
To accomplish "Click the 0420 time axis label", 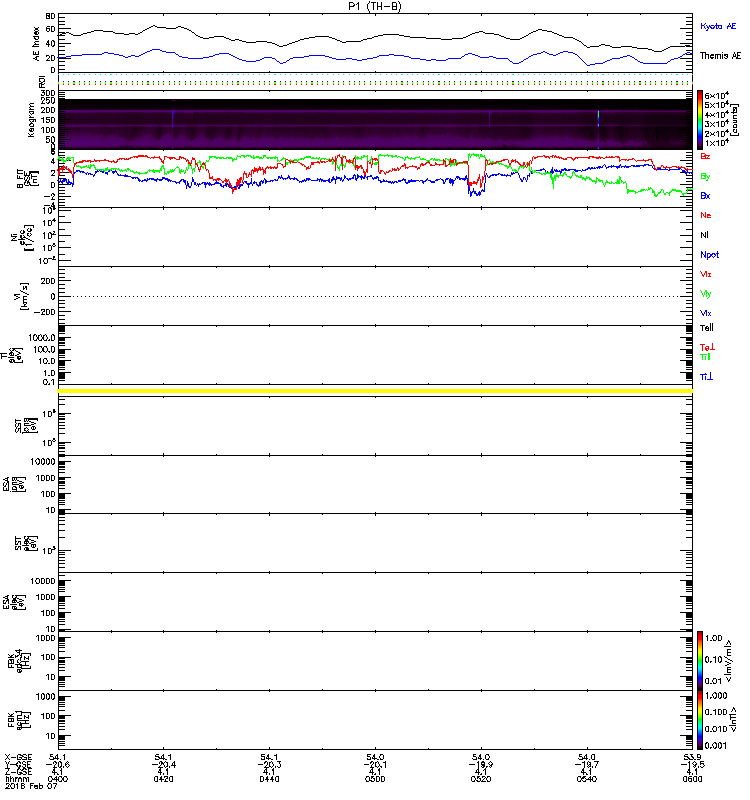I will 163,779.
